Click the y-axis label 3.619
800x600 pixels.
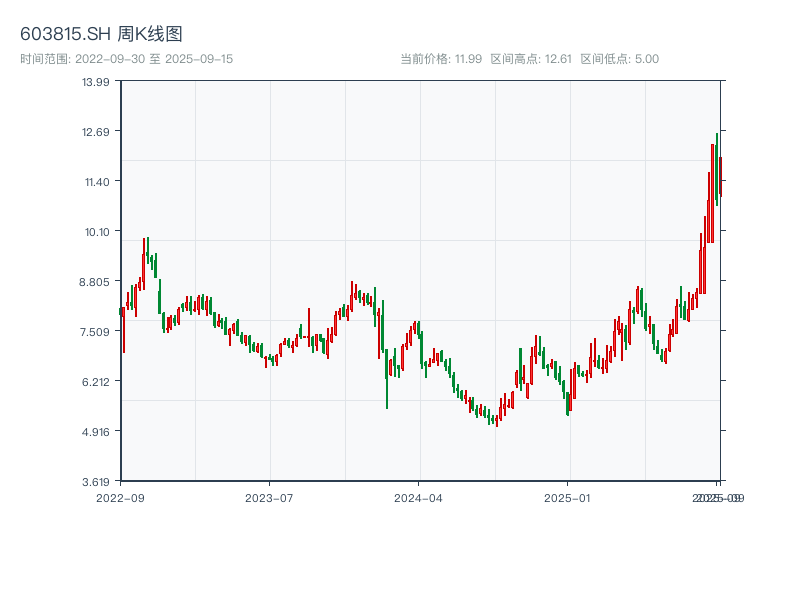(95, 482)
